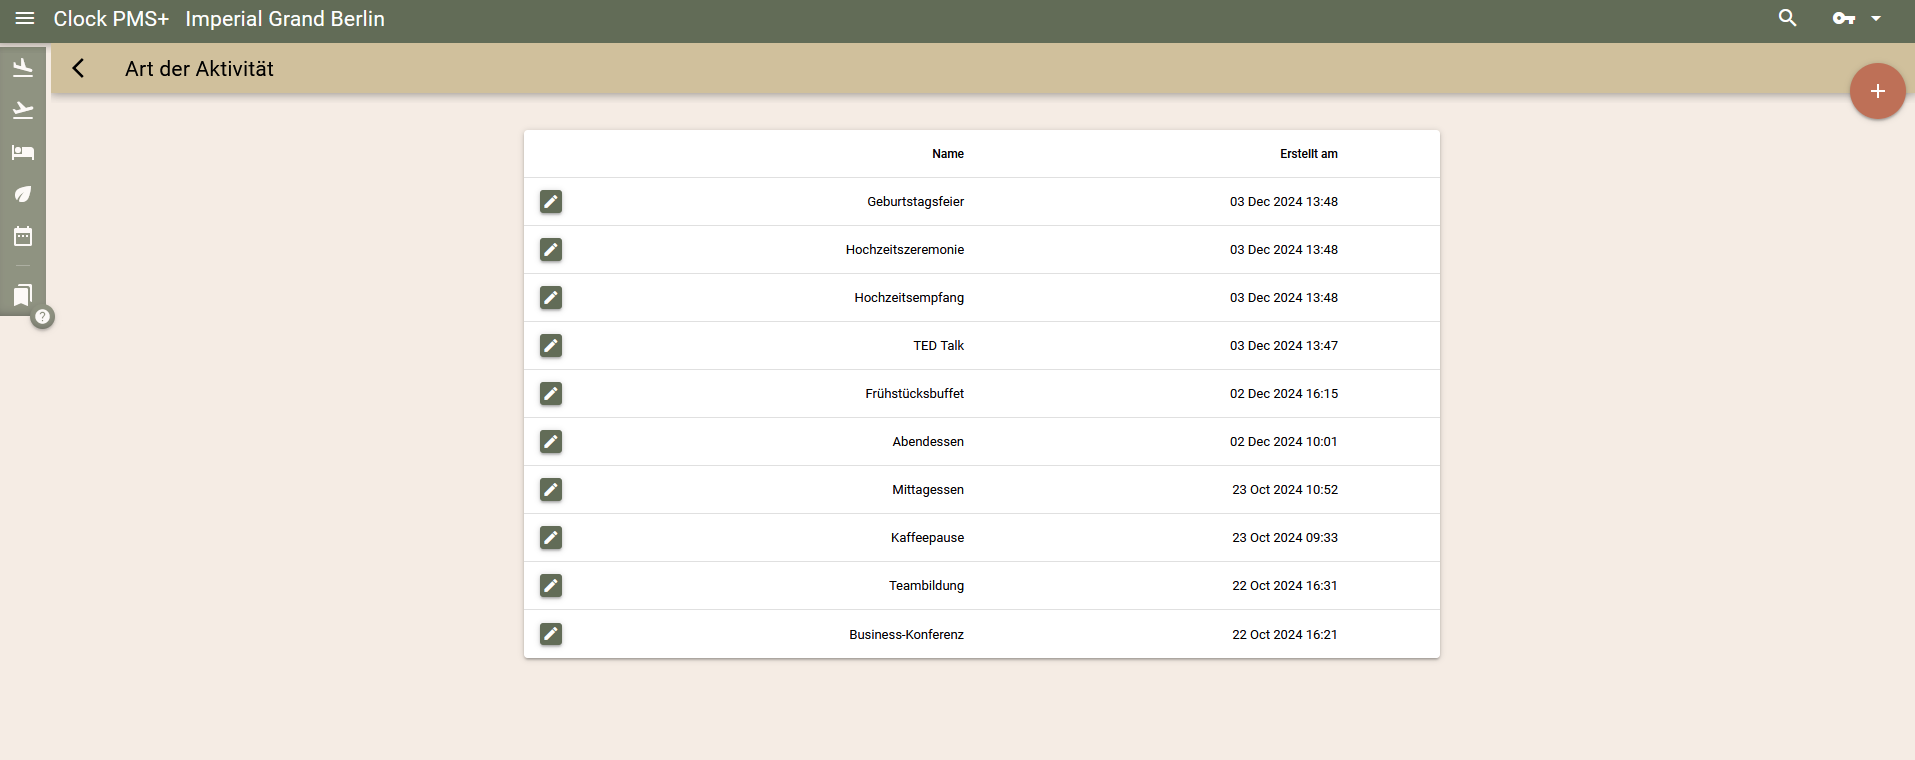Click the date 23 Oct 2024 09:33
The height and width of the screenshot is (760, 1915).
pyautogui.click(x=1285, y=538)
